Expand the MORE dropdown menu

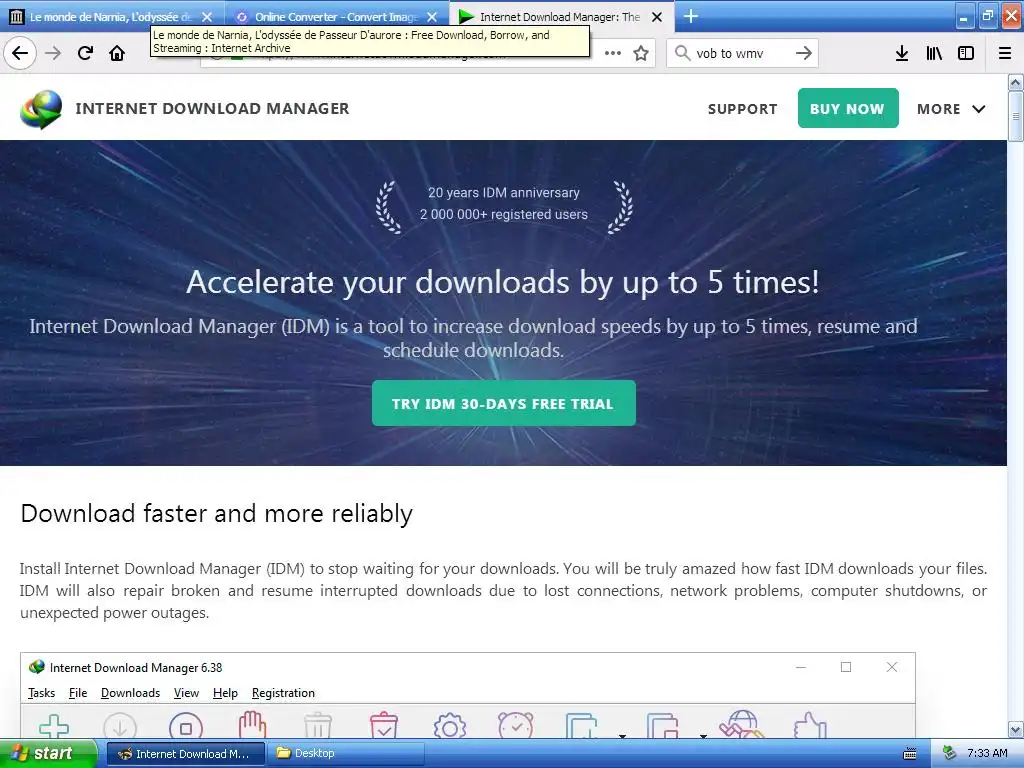point(951,109)
